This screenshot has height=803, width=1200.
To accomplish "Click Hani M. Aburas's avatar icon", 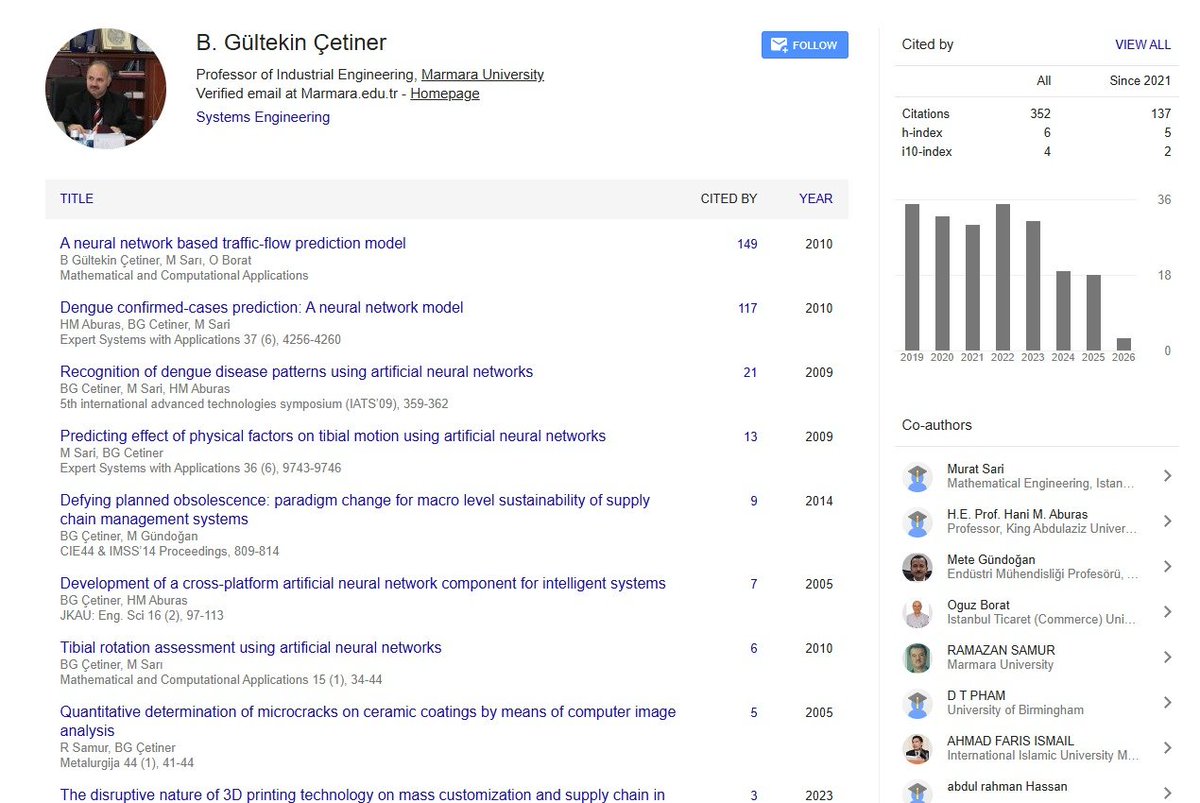I will (x=917, y=522).
